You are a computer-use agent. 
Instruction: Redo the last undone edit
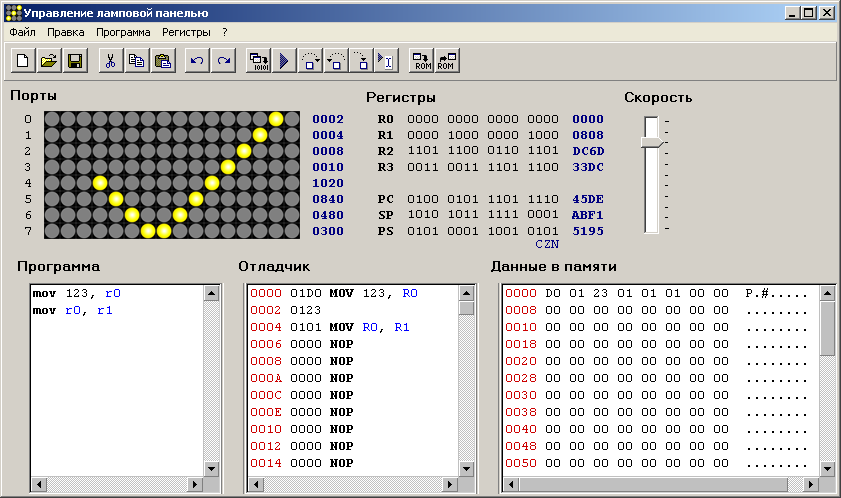223,61
